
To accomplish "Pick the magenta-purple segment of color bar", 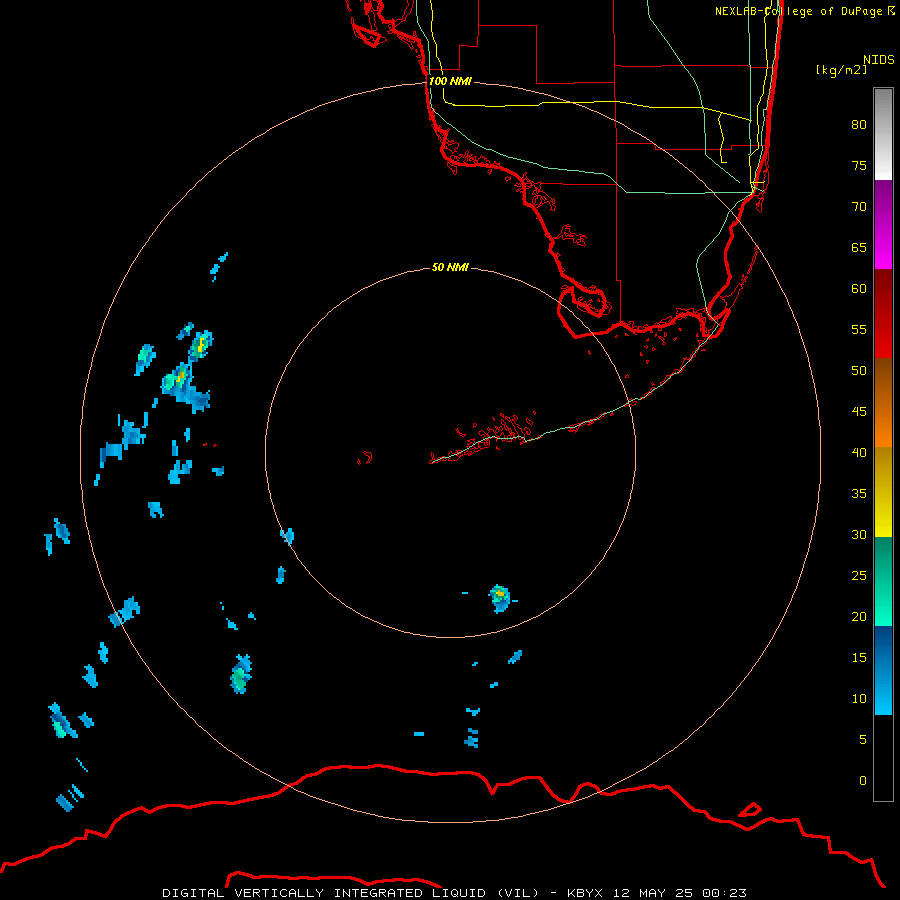I will pos(883,225).
